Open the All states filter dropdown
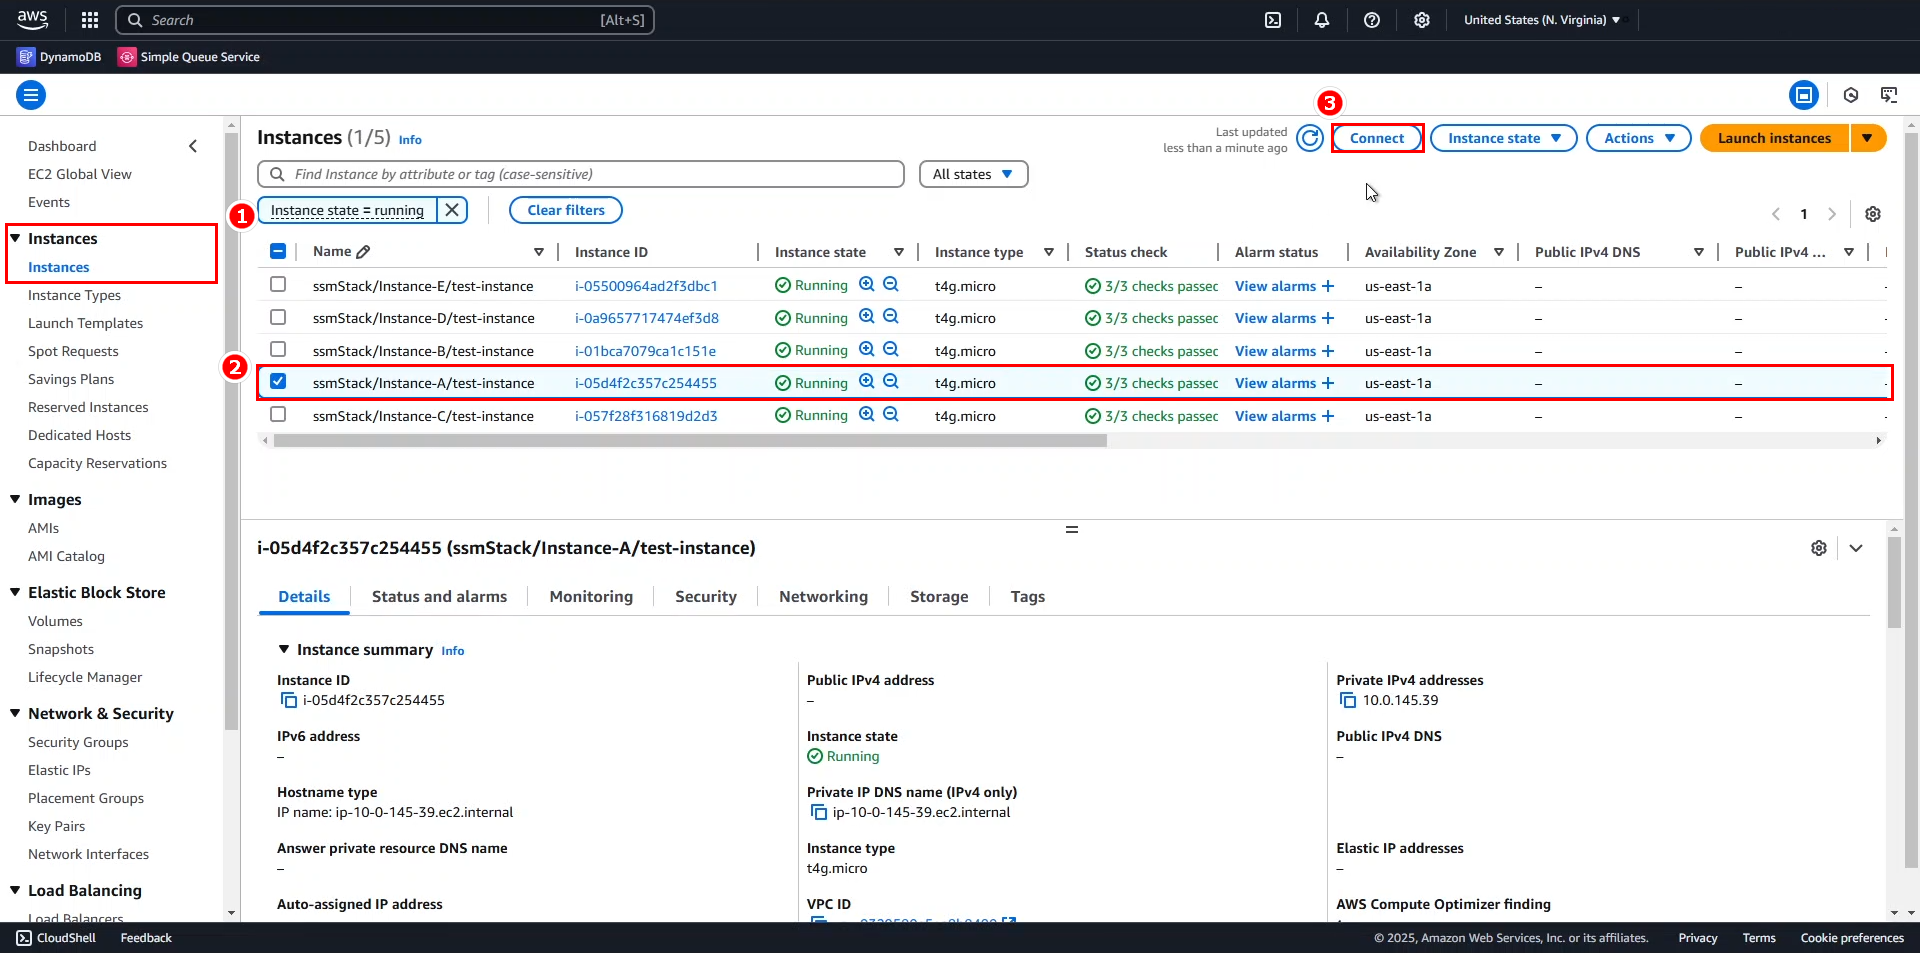 [x=972, y=174]
